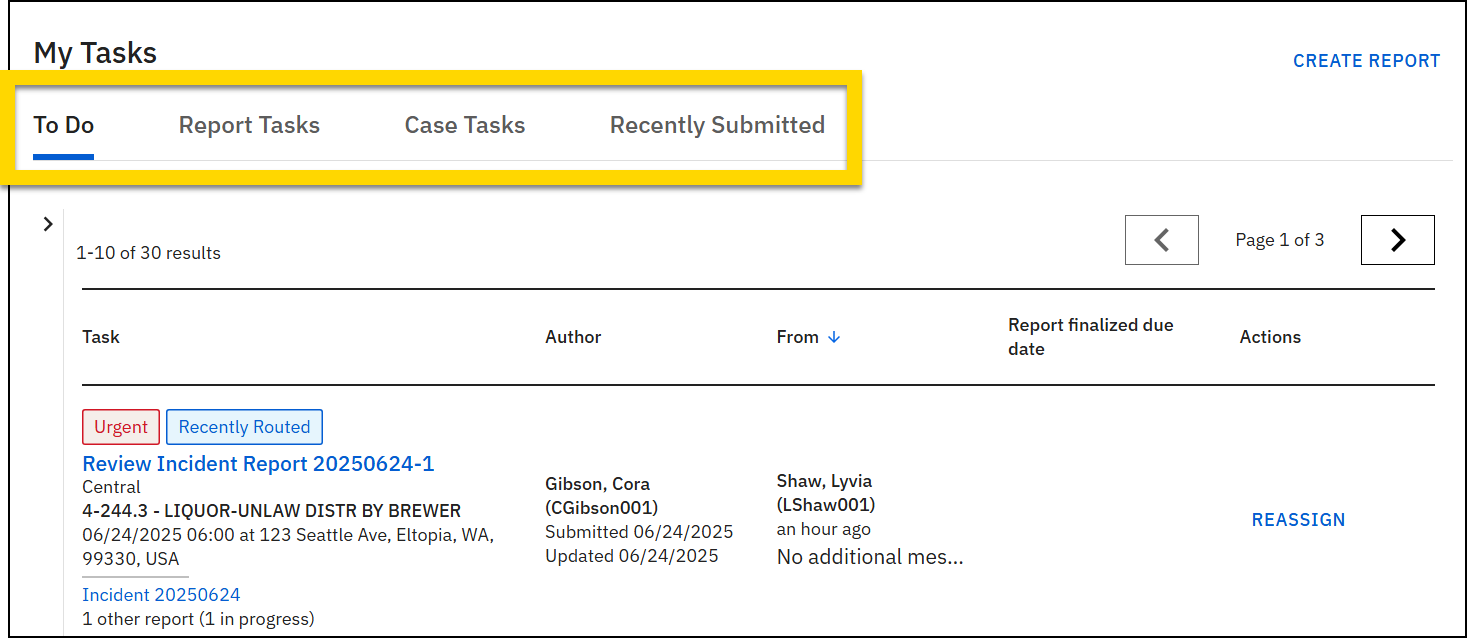Open the Case Tasks tab
1467x638 pixels.
point(464,125)
